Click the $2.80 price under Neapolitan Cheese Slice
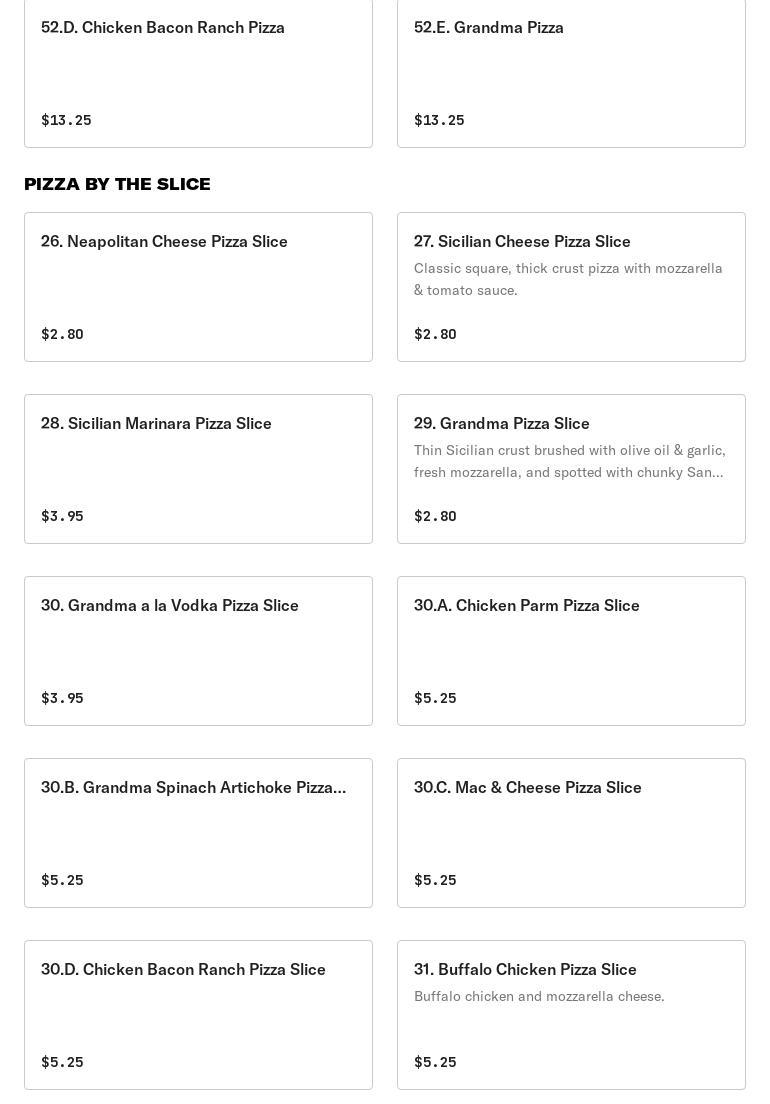Viewport: 770px width, 1104px height. pos(62,334)
